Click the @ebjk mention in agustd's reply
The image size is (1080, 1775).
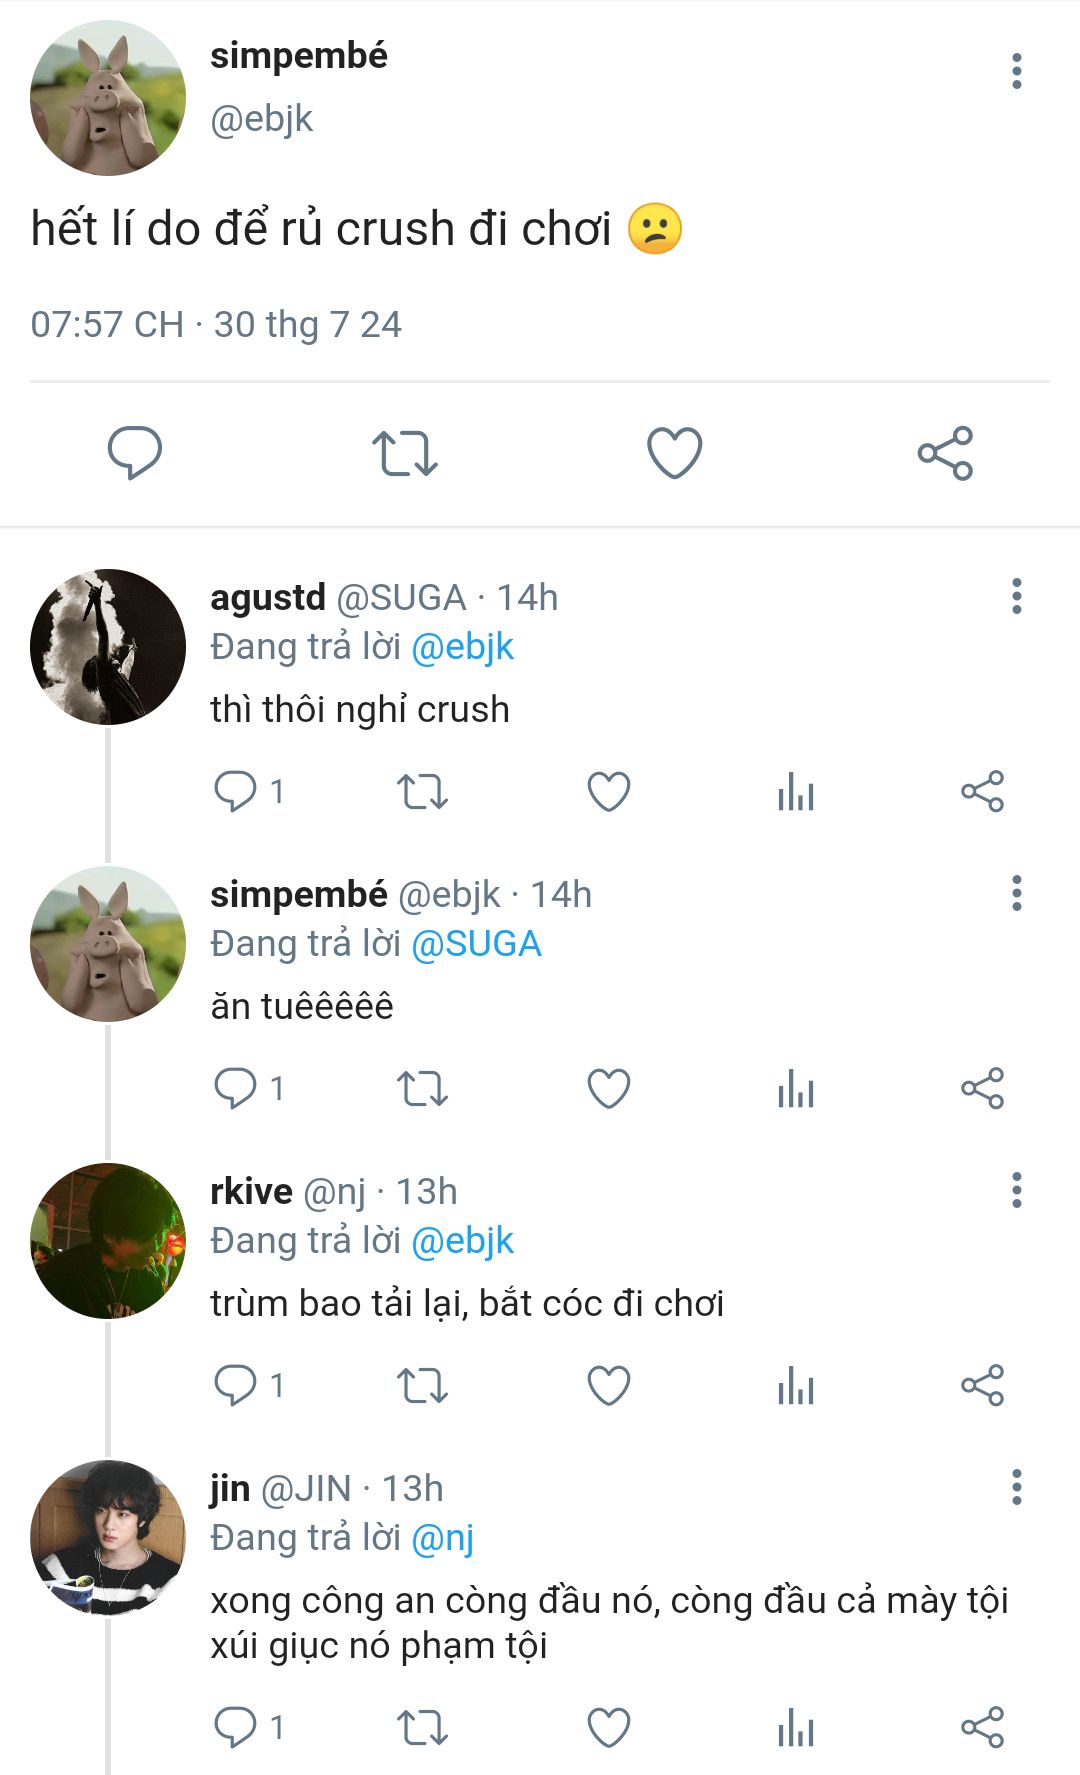tap(462, 647)
